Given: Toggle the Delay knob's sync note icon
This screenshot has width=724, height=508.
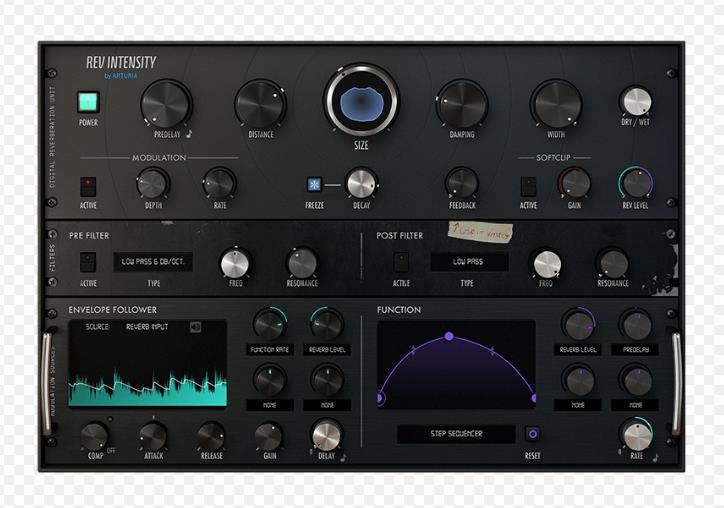Looking at the screenshot, I should tap(343, 457).
